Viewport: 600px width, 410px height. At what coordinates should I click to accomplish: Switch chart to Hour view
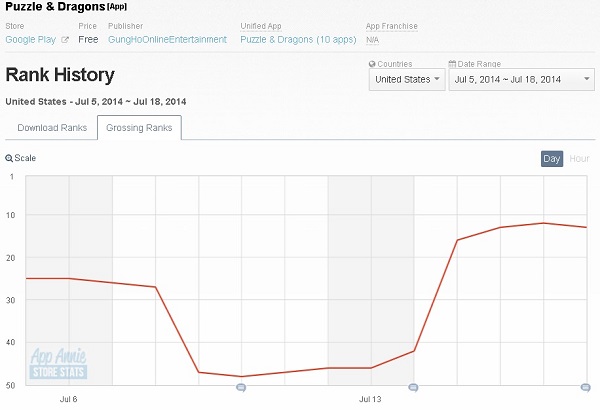pyautogui.click(x=579, y=159)
